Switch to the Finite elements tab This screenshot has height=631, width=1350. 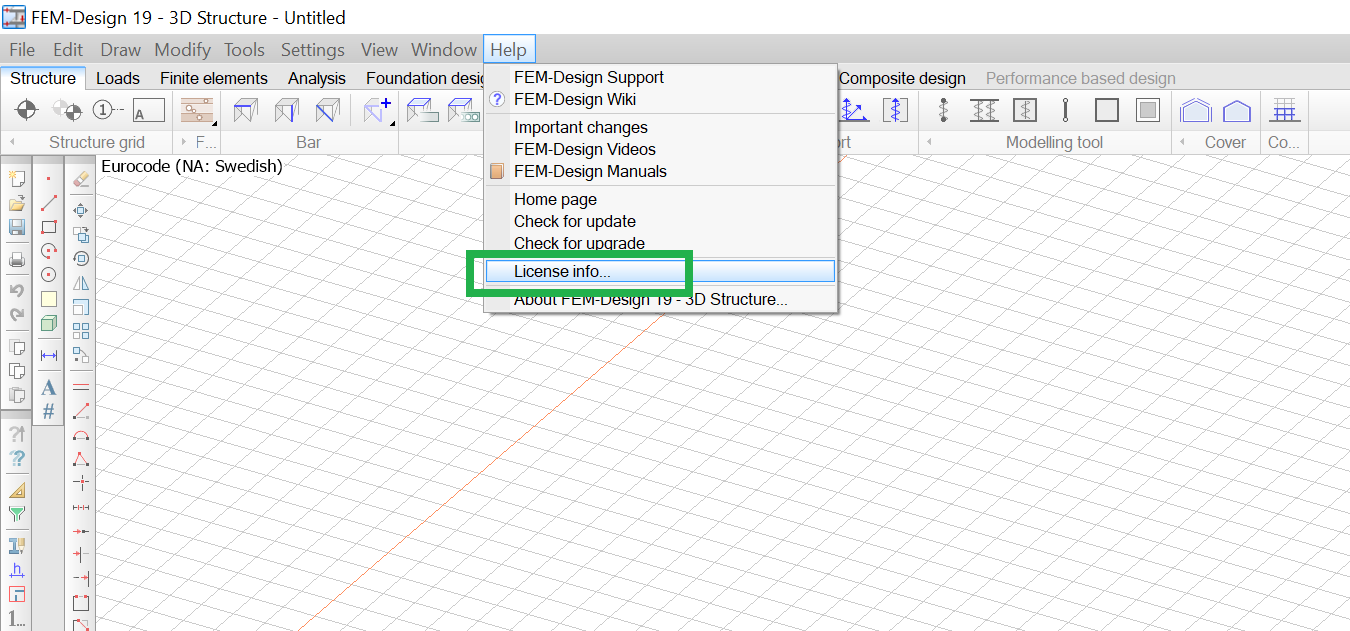tap(214, 78)
